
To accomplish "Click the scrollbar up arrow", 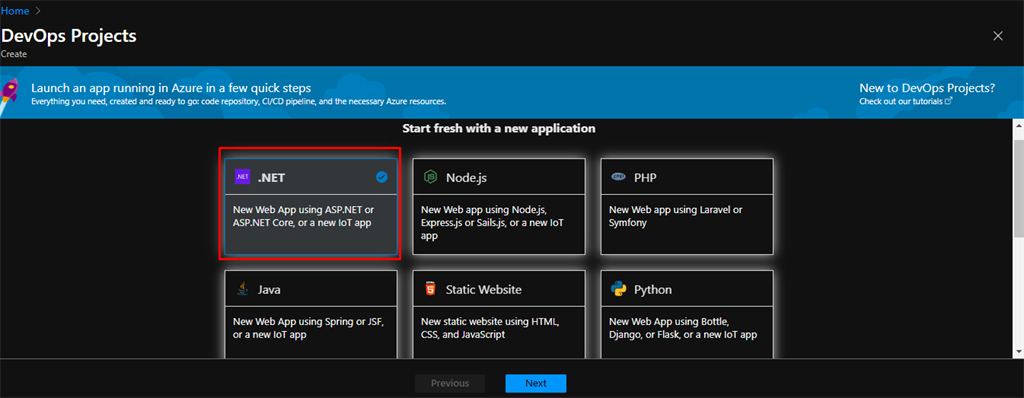I will click(1018, 125).
